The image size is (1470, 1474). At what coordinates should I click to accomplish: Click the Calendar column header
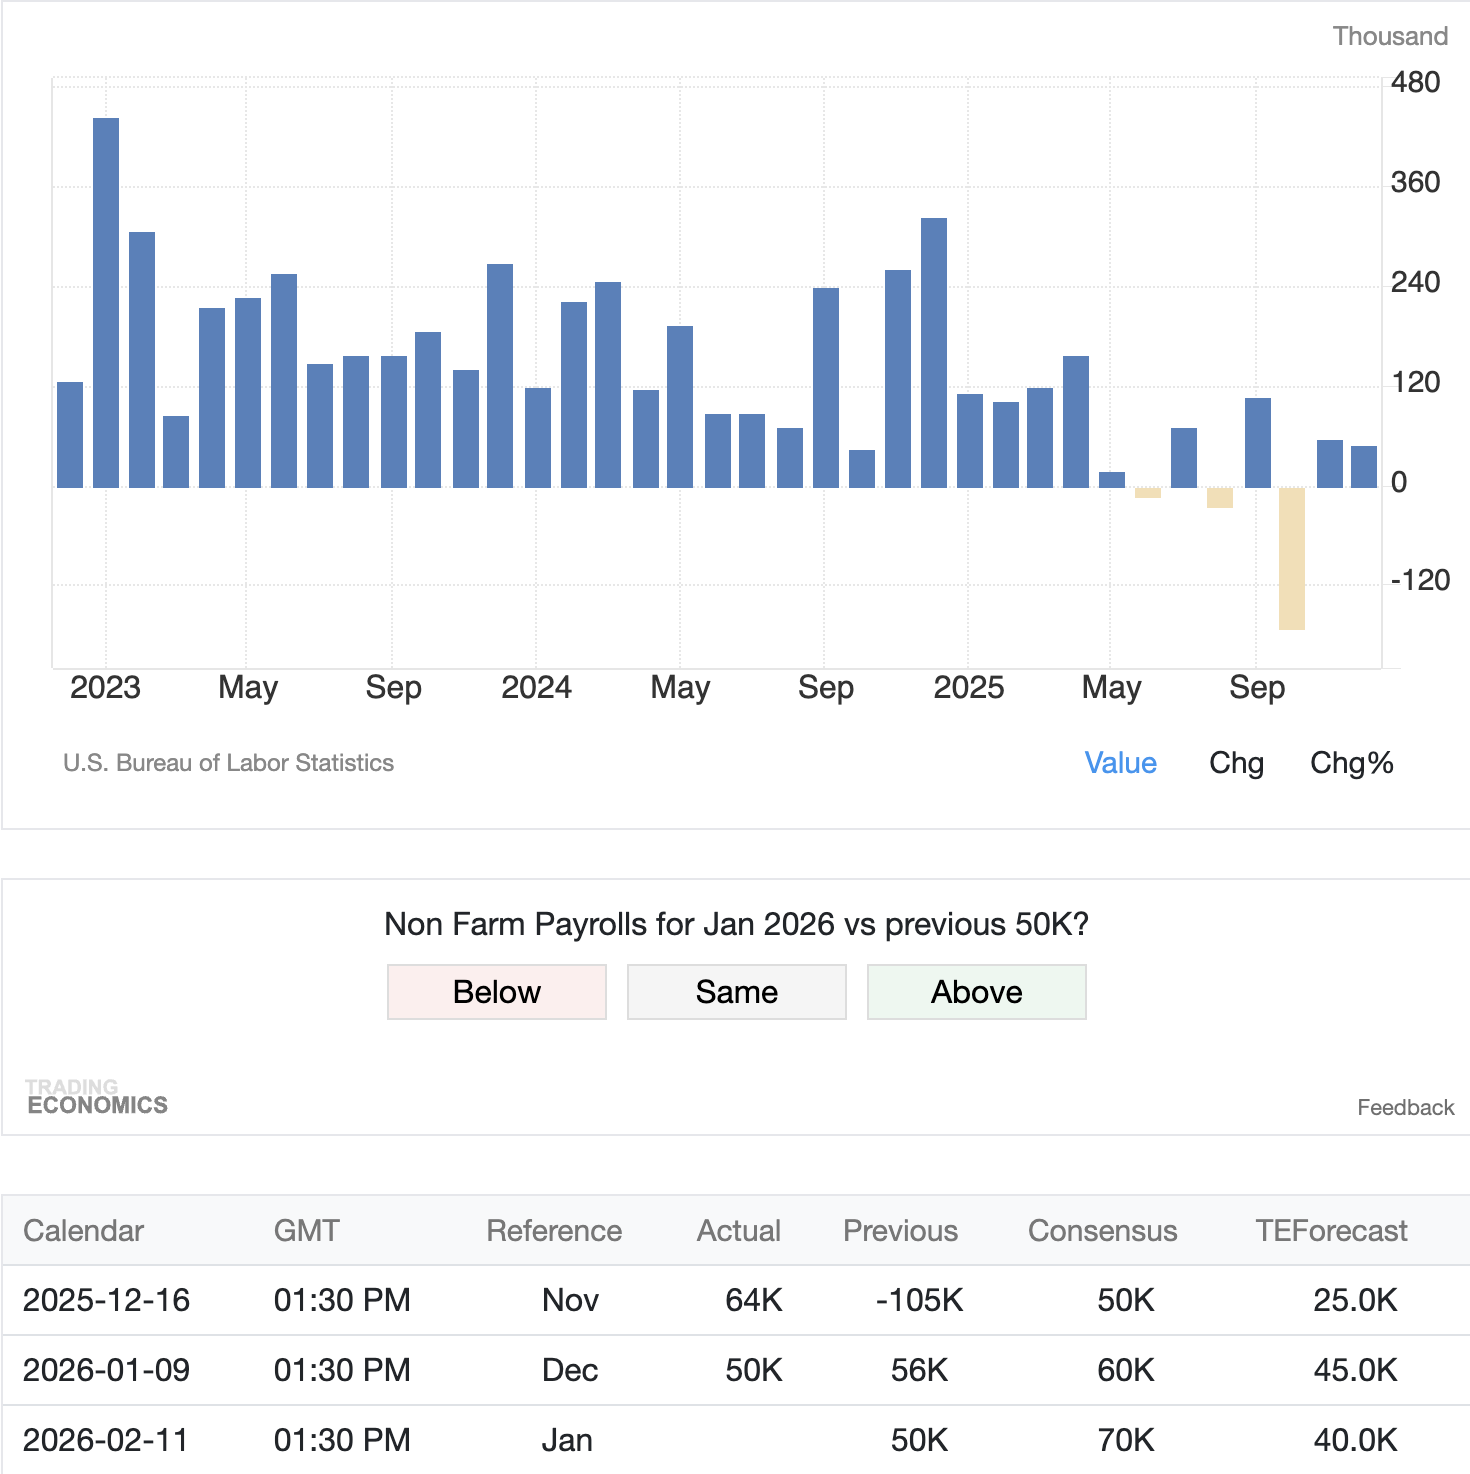click(x=84, y=1231)
